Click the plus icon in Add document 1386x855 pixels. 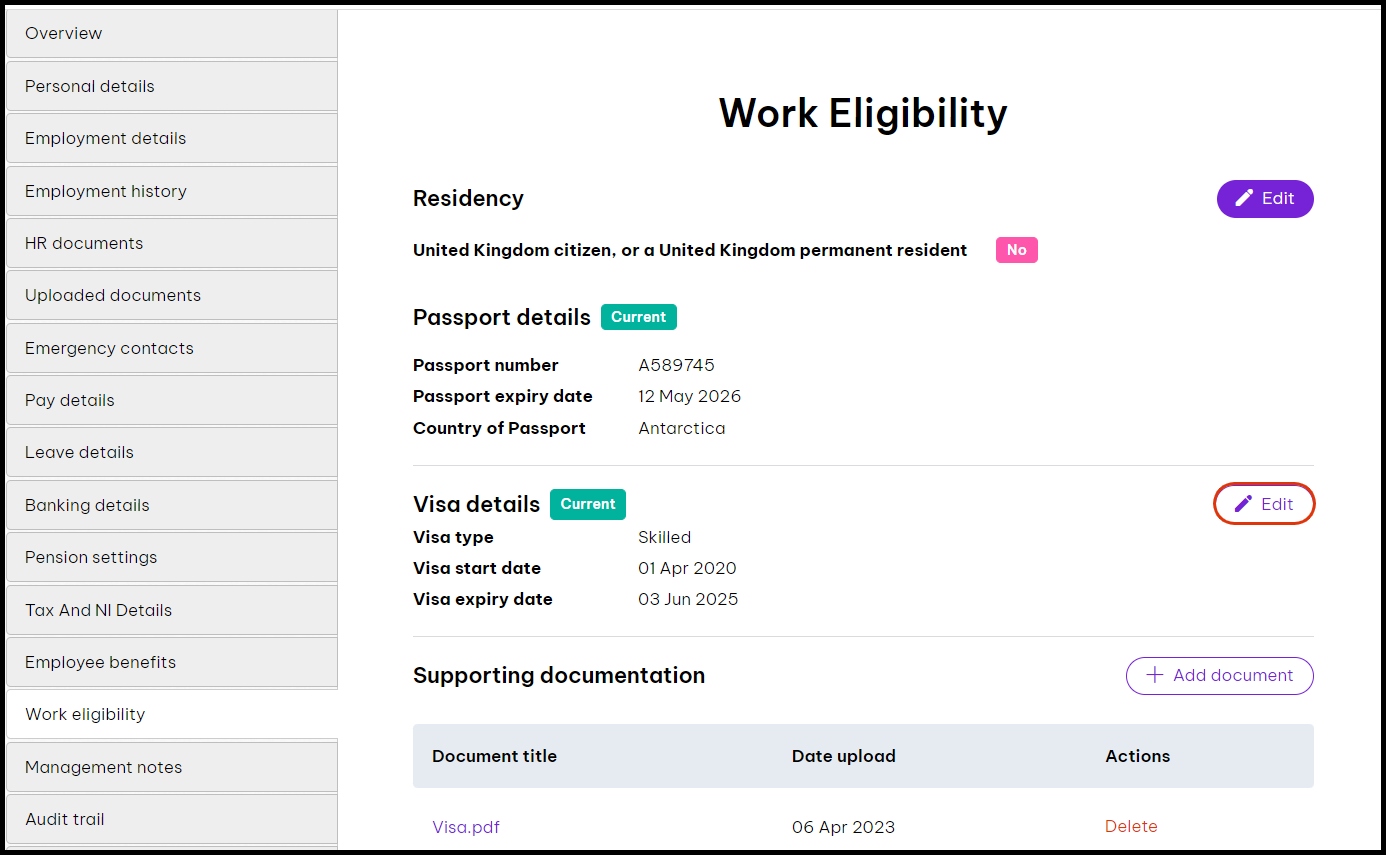1155,675
